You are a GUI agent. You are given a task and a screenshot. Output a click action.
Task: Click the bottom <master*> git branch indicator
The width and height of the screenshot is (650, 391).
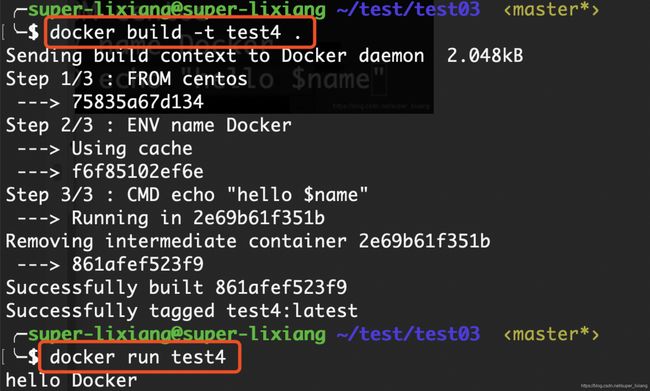pos(551,334)
